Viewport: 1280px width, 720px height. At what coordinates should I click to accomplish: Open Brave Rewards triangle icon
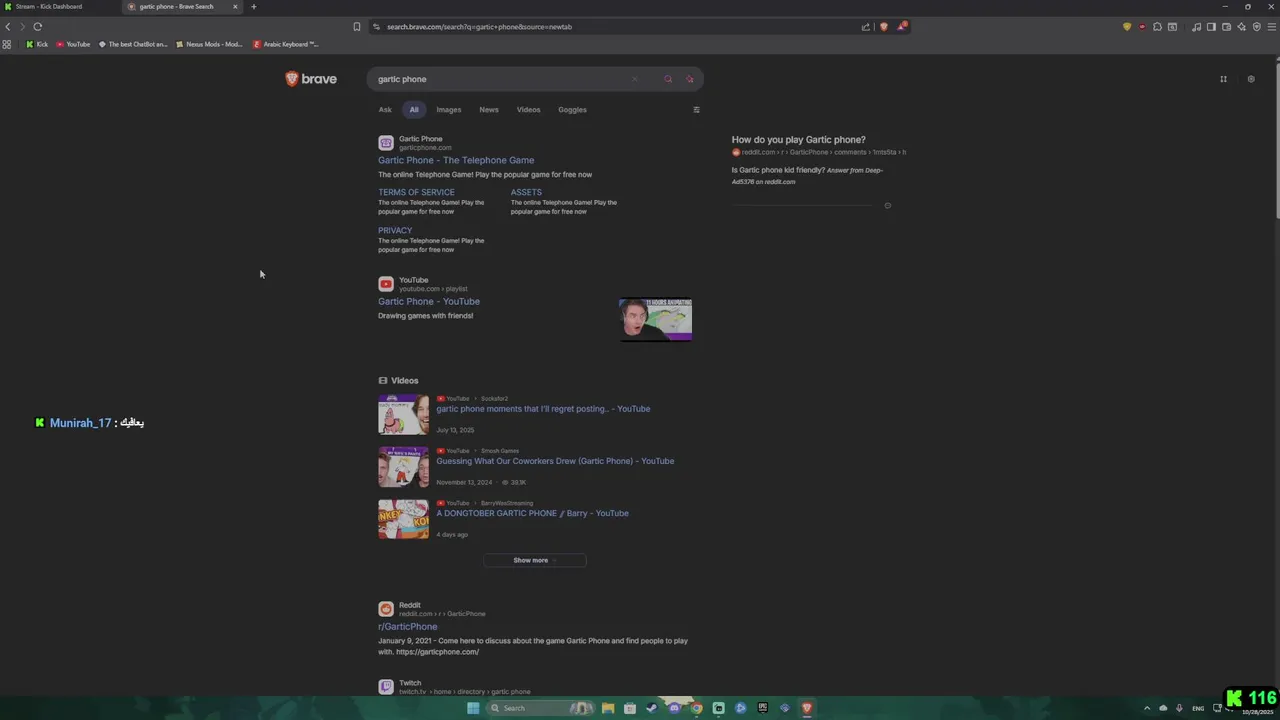pos(901,27)
